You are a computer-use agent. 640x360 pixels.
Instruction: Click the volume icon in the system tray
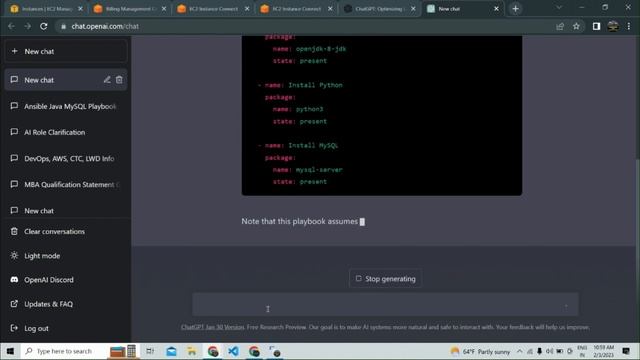click(x=549, y=351)
